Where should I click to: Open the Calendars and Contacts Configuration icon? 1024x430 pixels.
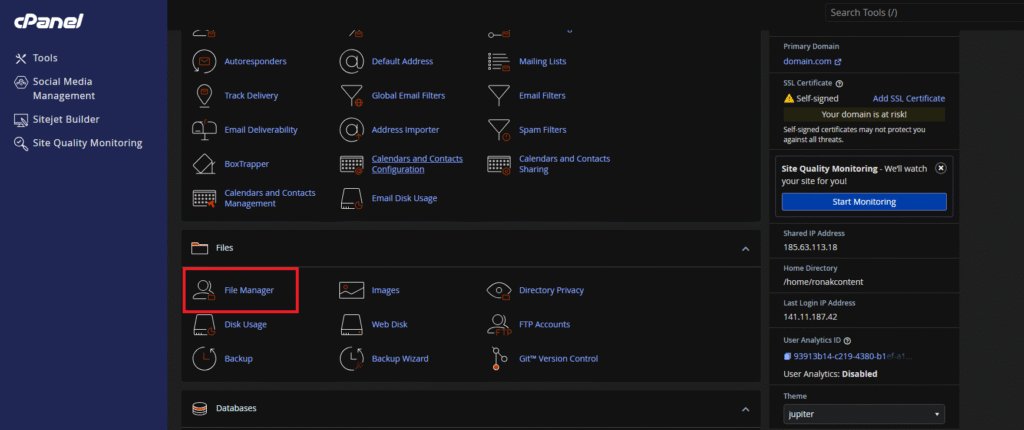(351, 165)
